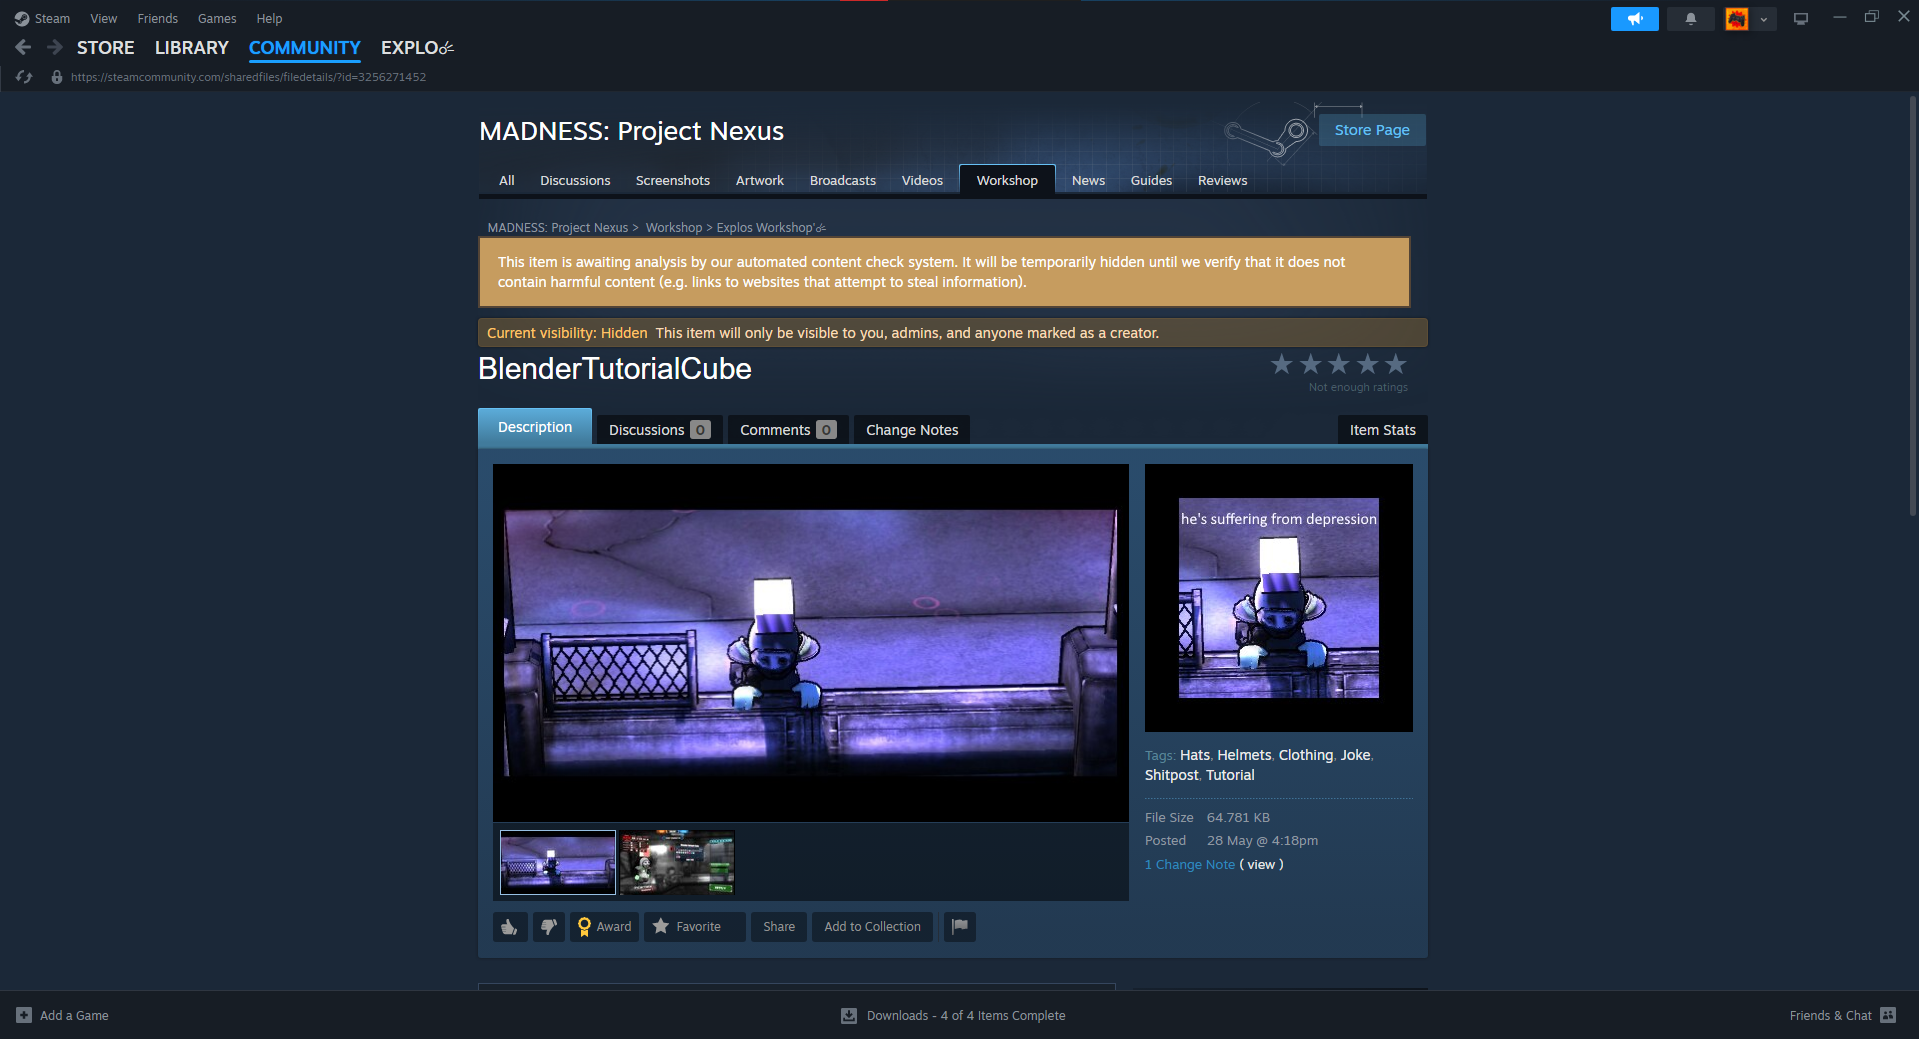Switch to the Artwork tab
The width and height of the screenshot is (1919, 1039).
pyautogui.click(x=760, y=180)
